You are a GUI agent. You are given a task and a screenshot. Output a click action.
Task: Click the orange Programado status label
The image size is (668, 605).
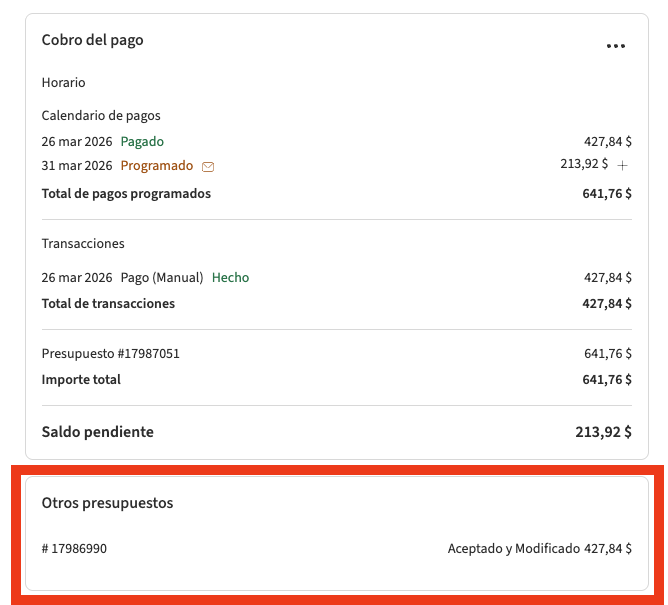pyautogui.click(x=157, y=165)
